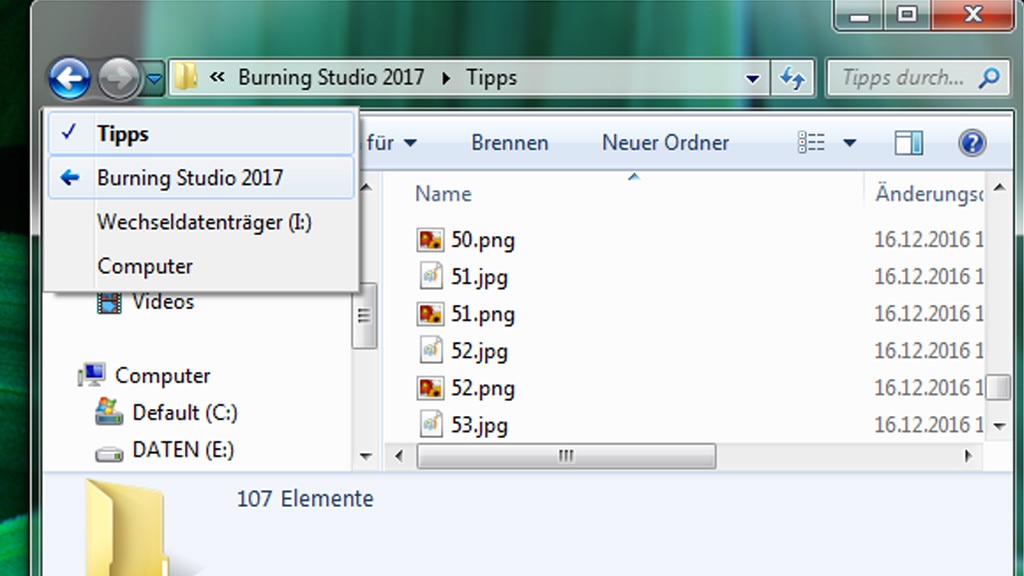
Task: Choose Burning Studio 2017 history entry
Action: (202, 178)
